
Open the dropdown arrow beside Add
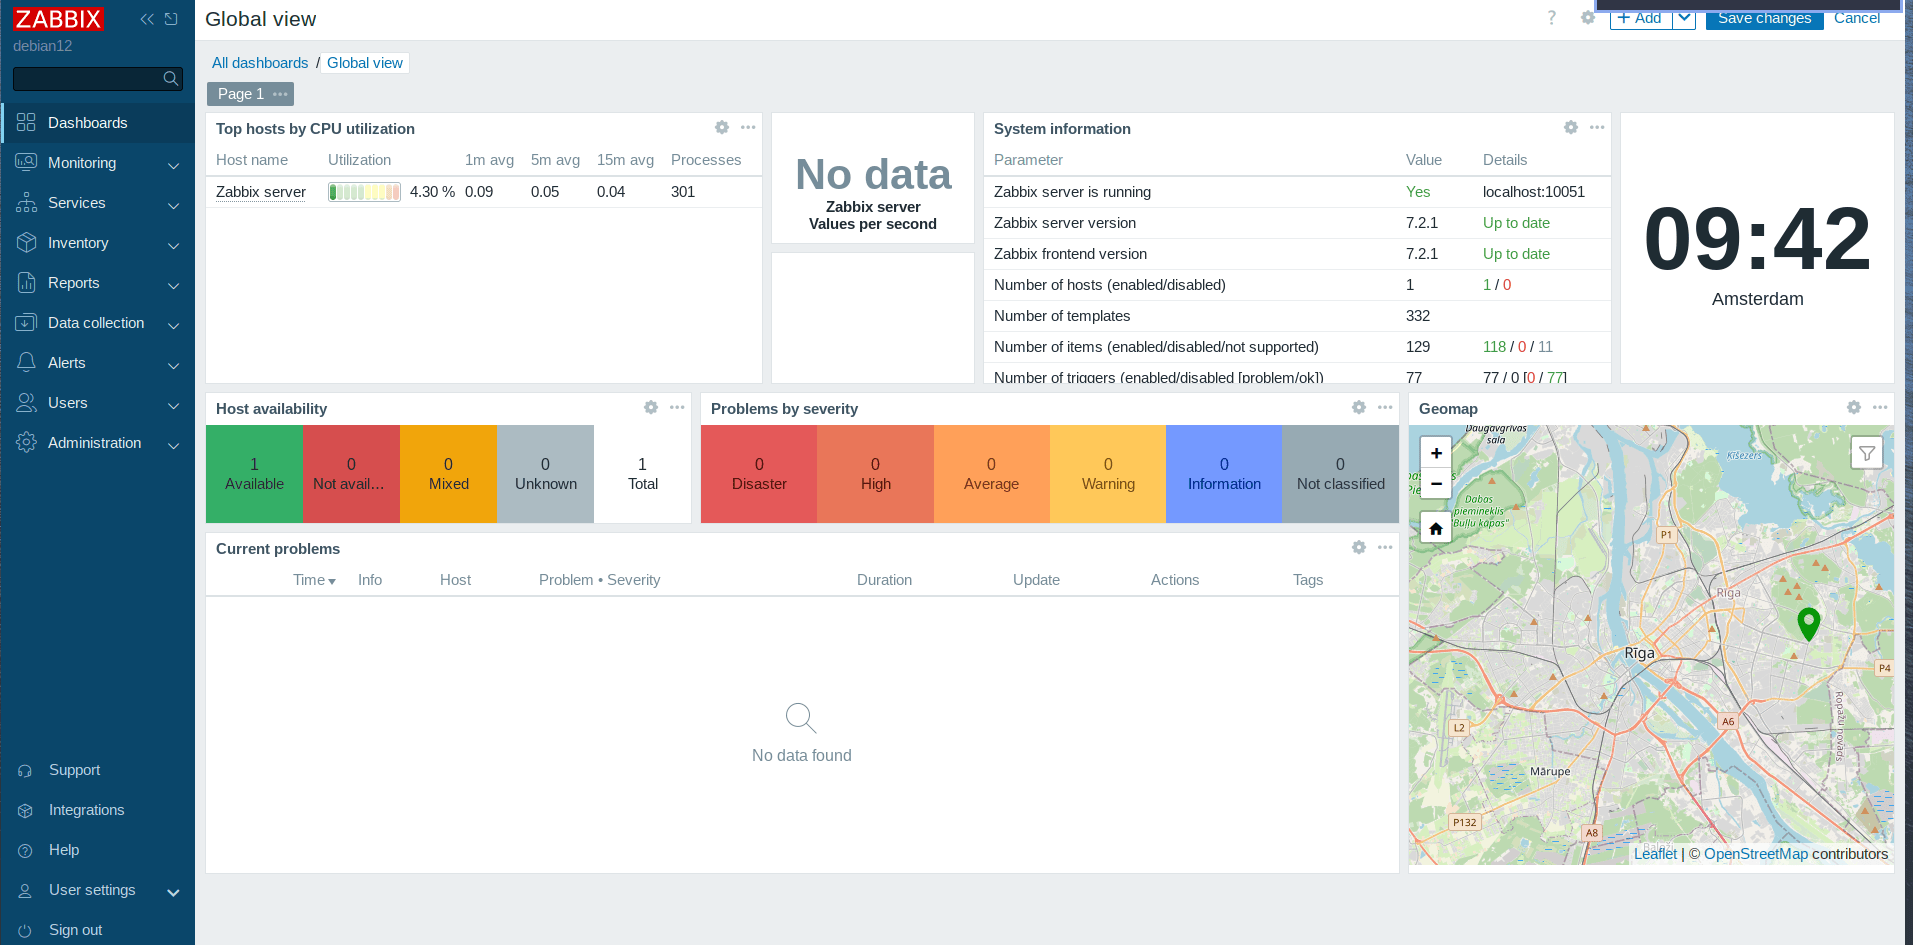(1684, 18)
